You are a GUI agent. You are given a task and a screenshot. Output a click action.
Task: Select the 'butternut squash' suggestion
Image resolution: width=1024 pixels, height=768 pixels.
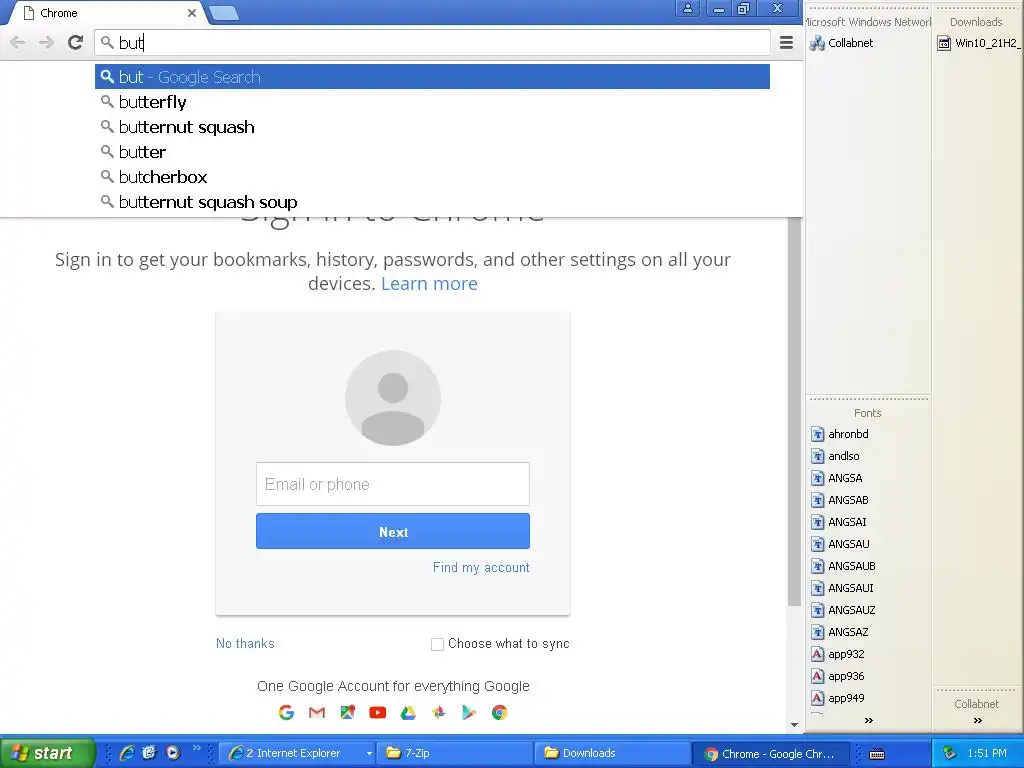[432, 127]
